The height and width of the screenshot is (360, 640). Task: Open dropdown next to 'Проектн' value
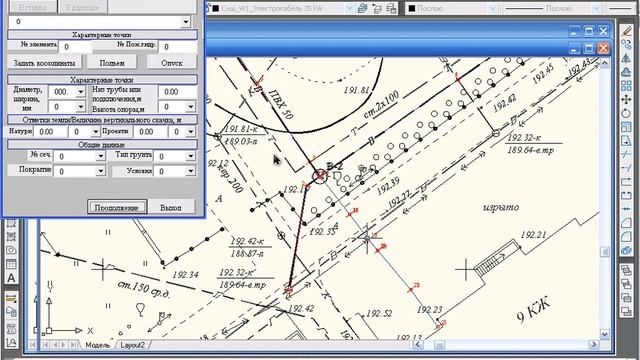click(x=191, y=132)
